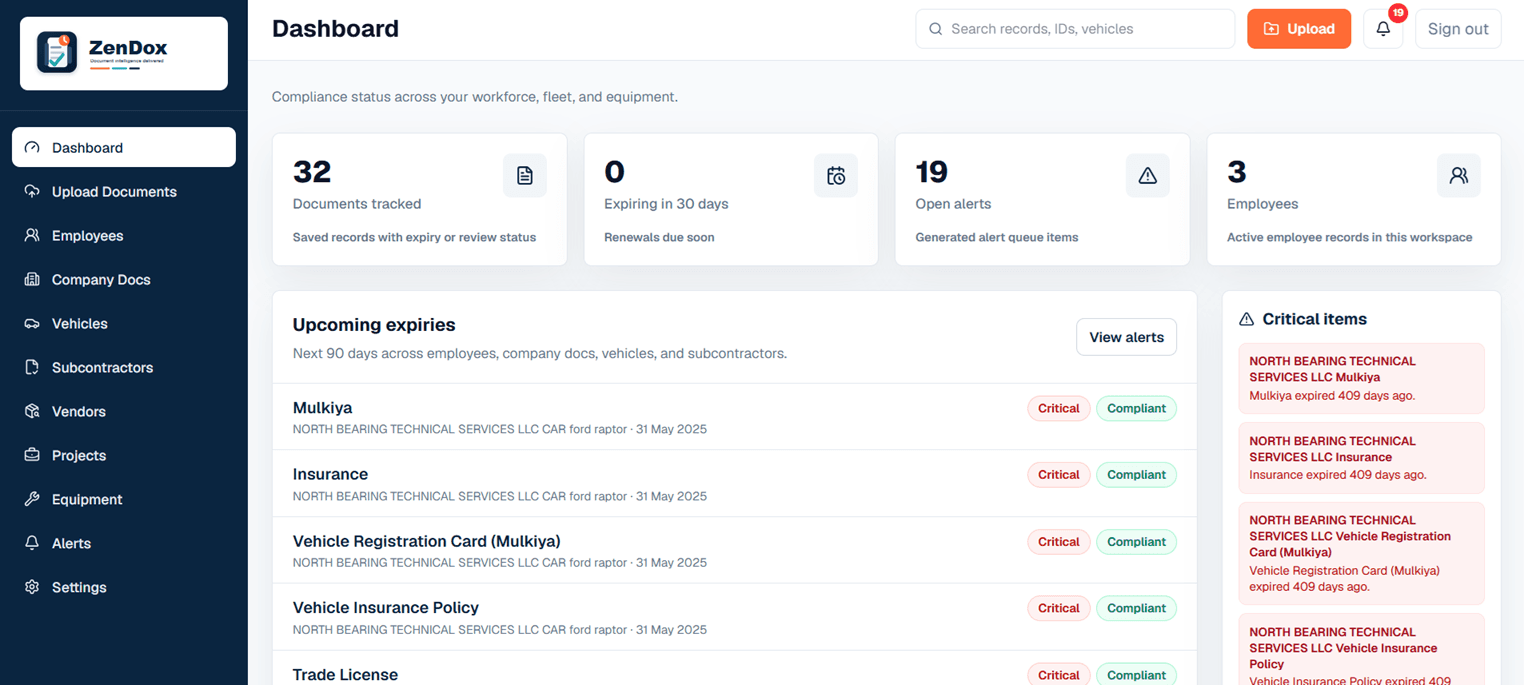Screen dimensions: 1524x685
Task: Click the '3' Employees count value
Action: [x=1237, y=172]
